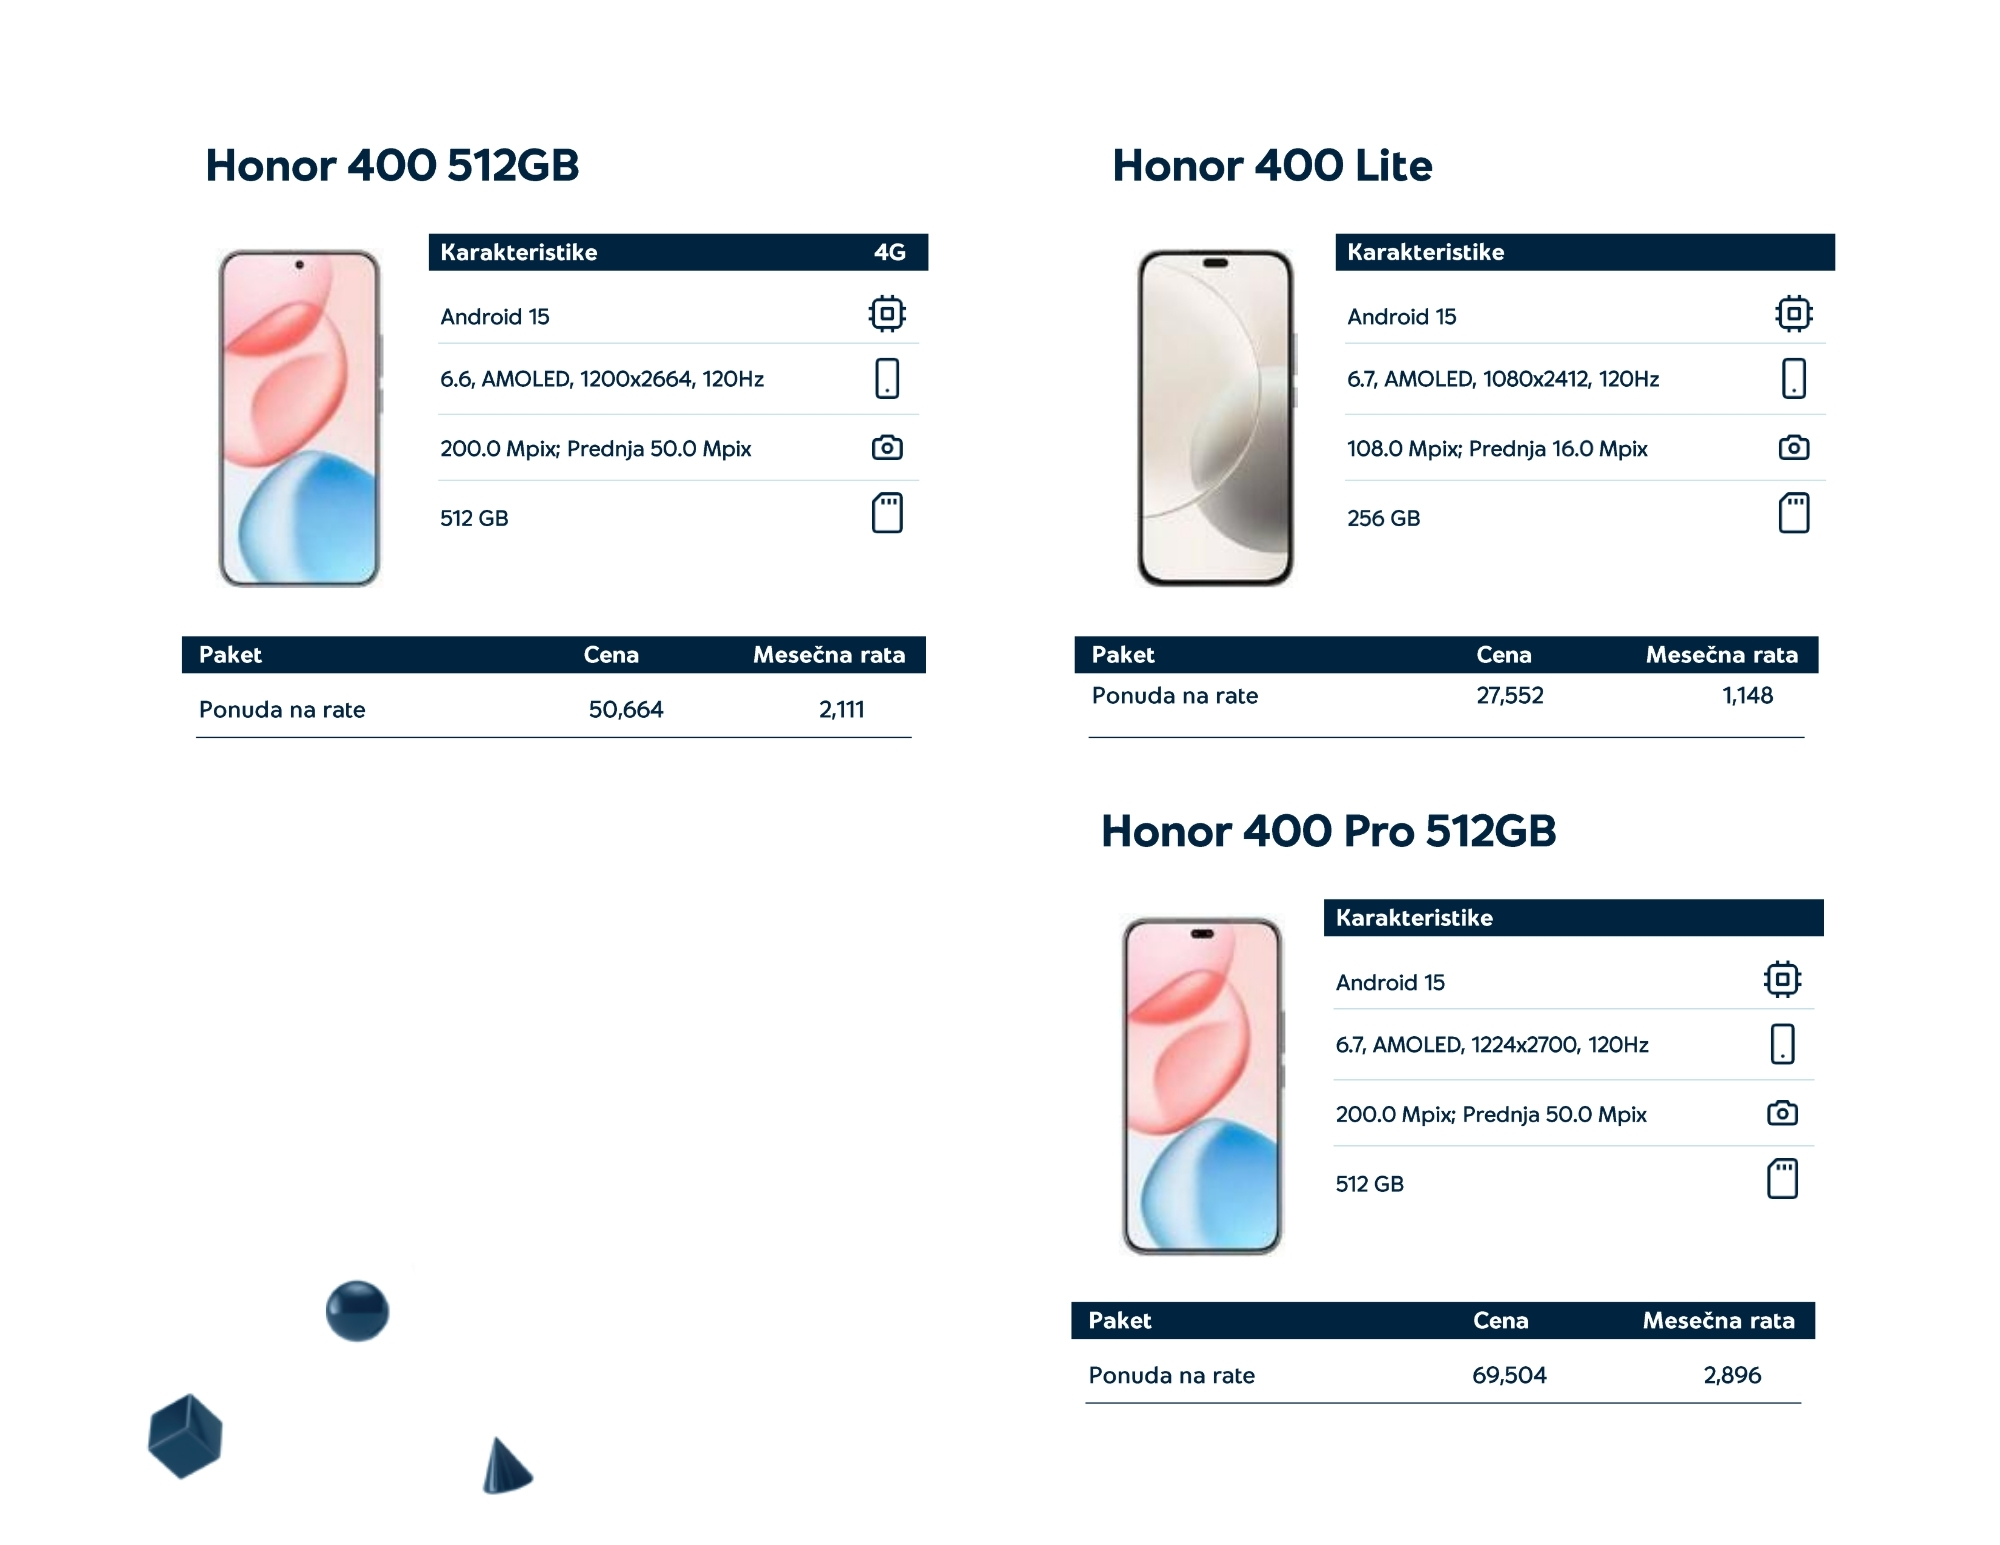Select Ponuda na rate priced 50,664
The height and width of the screenshot is (1545, 2000).
[282, 710]
